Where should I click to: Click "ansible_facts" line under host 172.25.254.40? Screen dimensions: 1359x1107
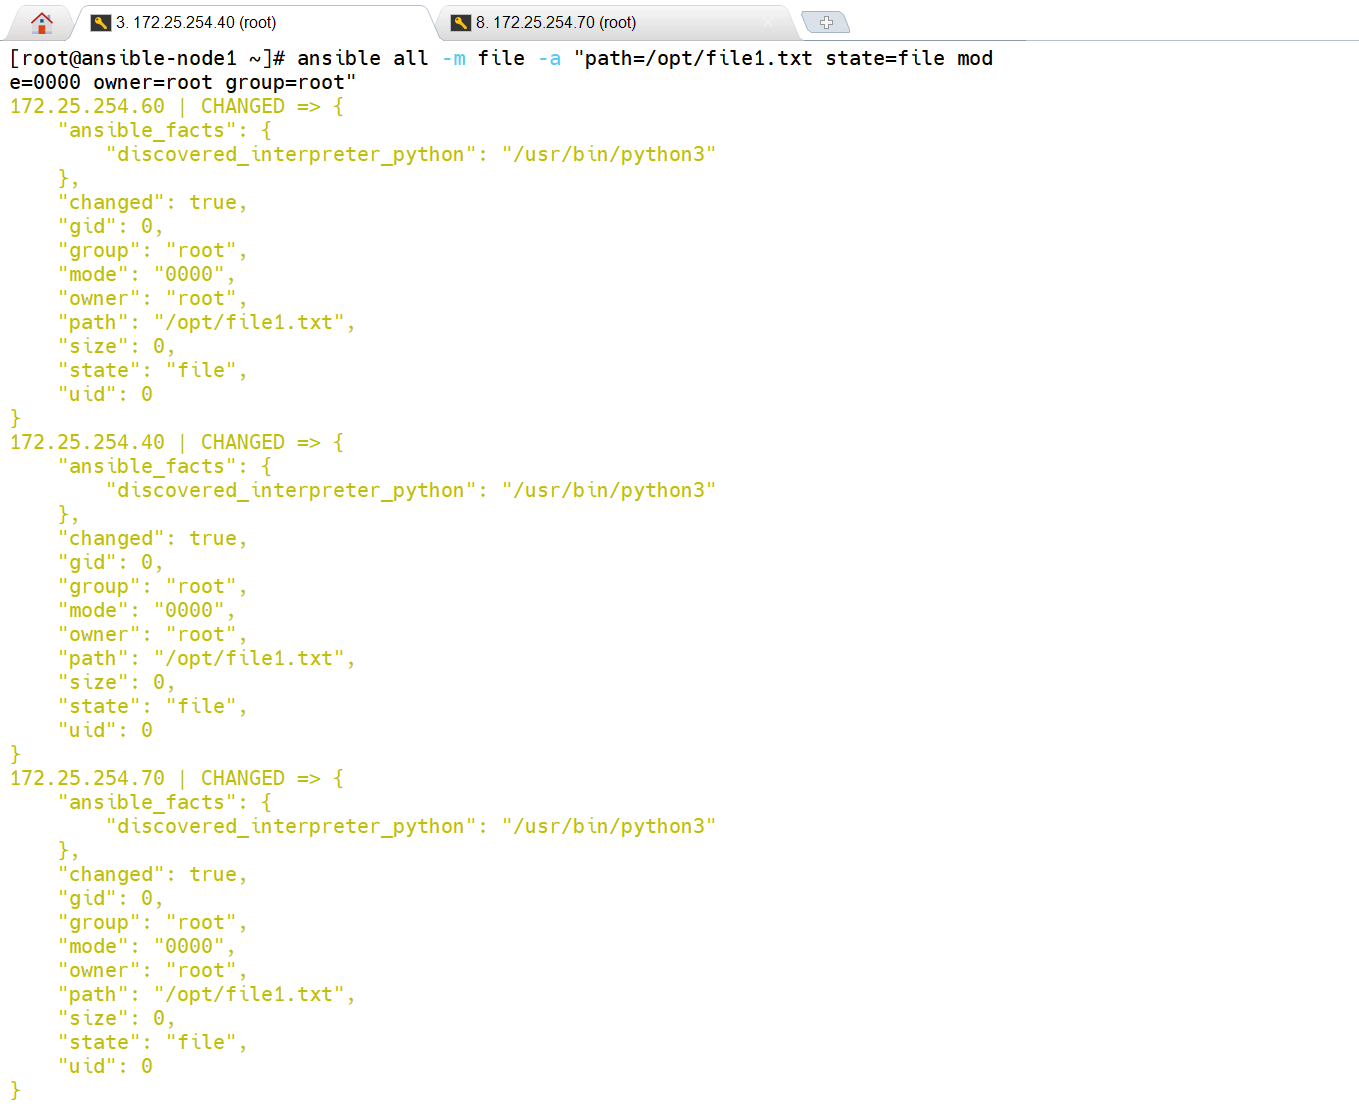pyautogui.click(x=164, y=466)
